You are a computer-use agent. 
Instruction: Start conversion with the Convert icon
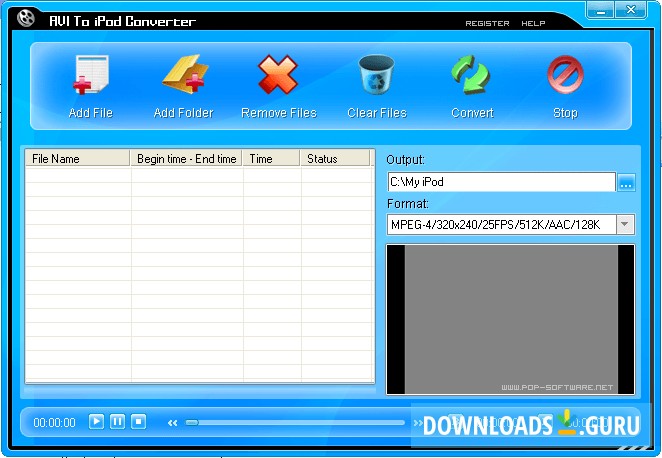click(x=471, y=75)
